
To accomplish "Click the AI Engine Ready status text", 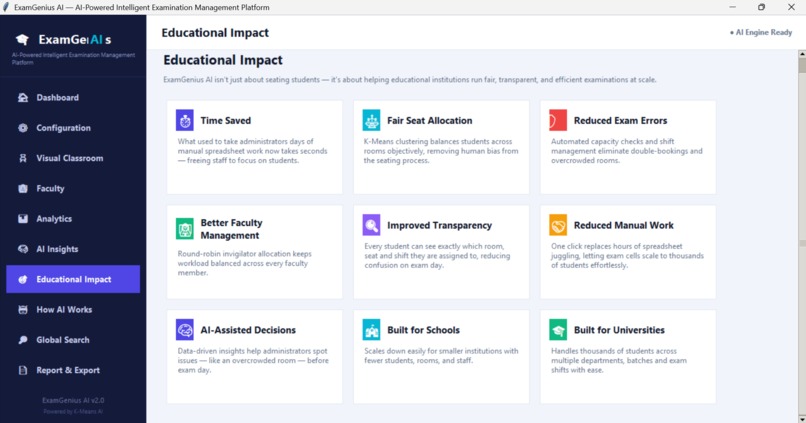I will [761, 32].
